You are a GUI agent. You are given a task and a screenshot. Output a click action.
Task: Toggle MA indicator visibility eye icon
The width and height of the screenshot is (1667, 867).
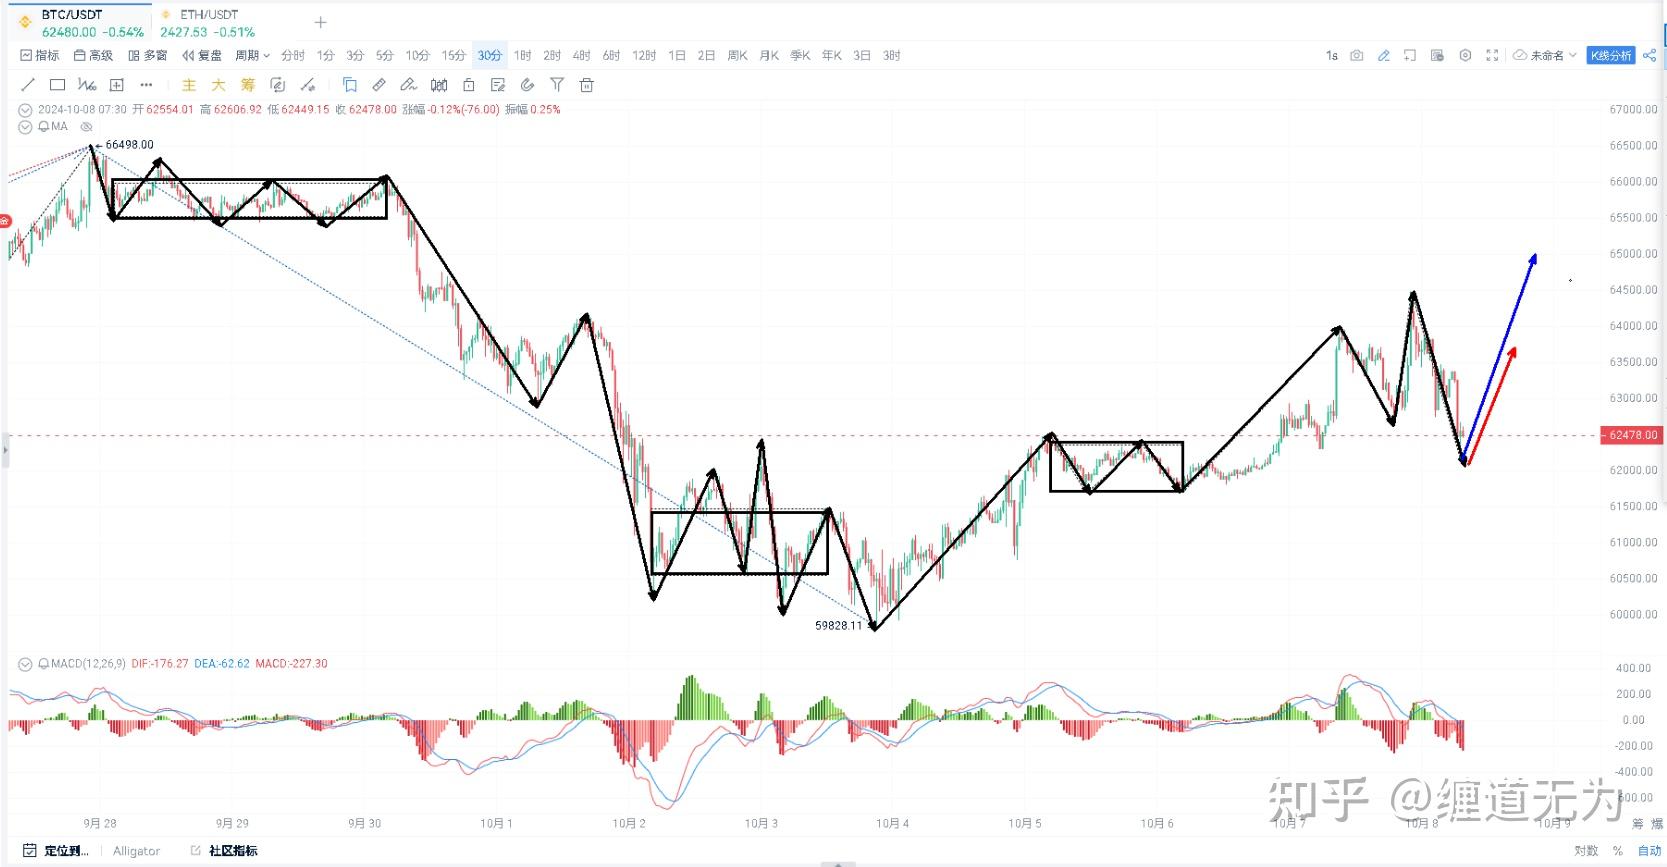(x=86, y=127)
